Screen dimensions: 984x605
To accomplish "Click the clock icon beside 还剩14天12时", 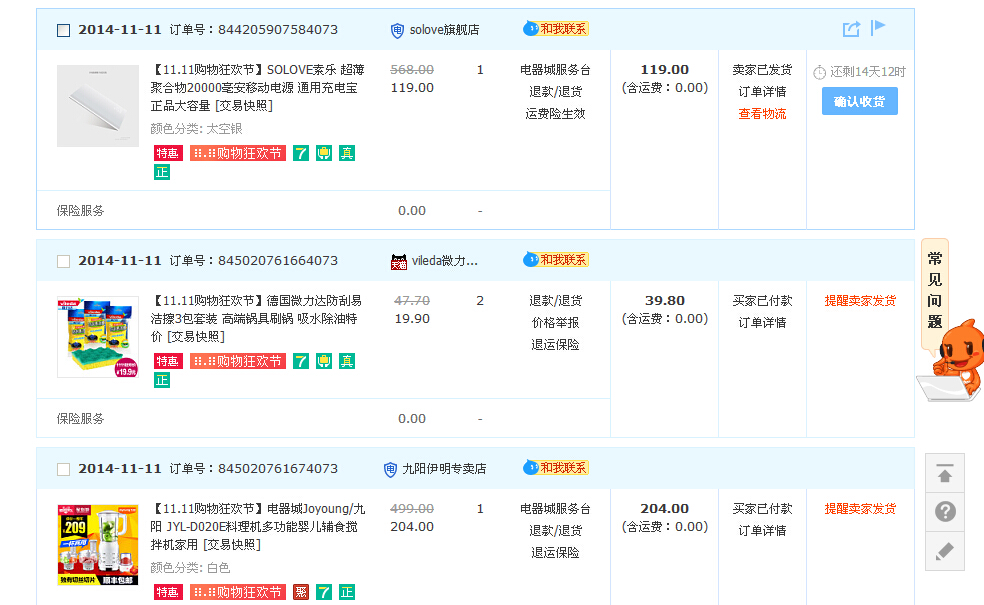I will point(820,73).
